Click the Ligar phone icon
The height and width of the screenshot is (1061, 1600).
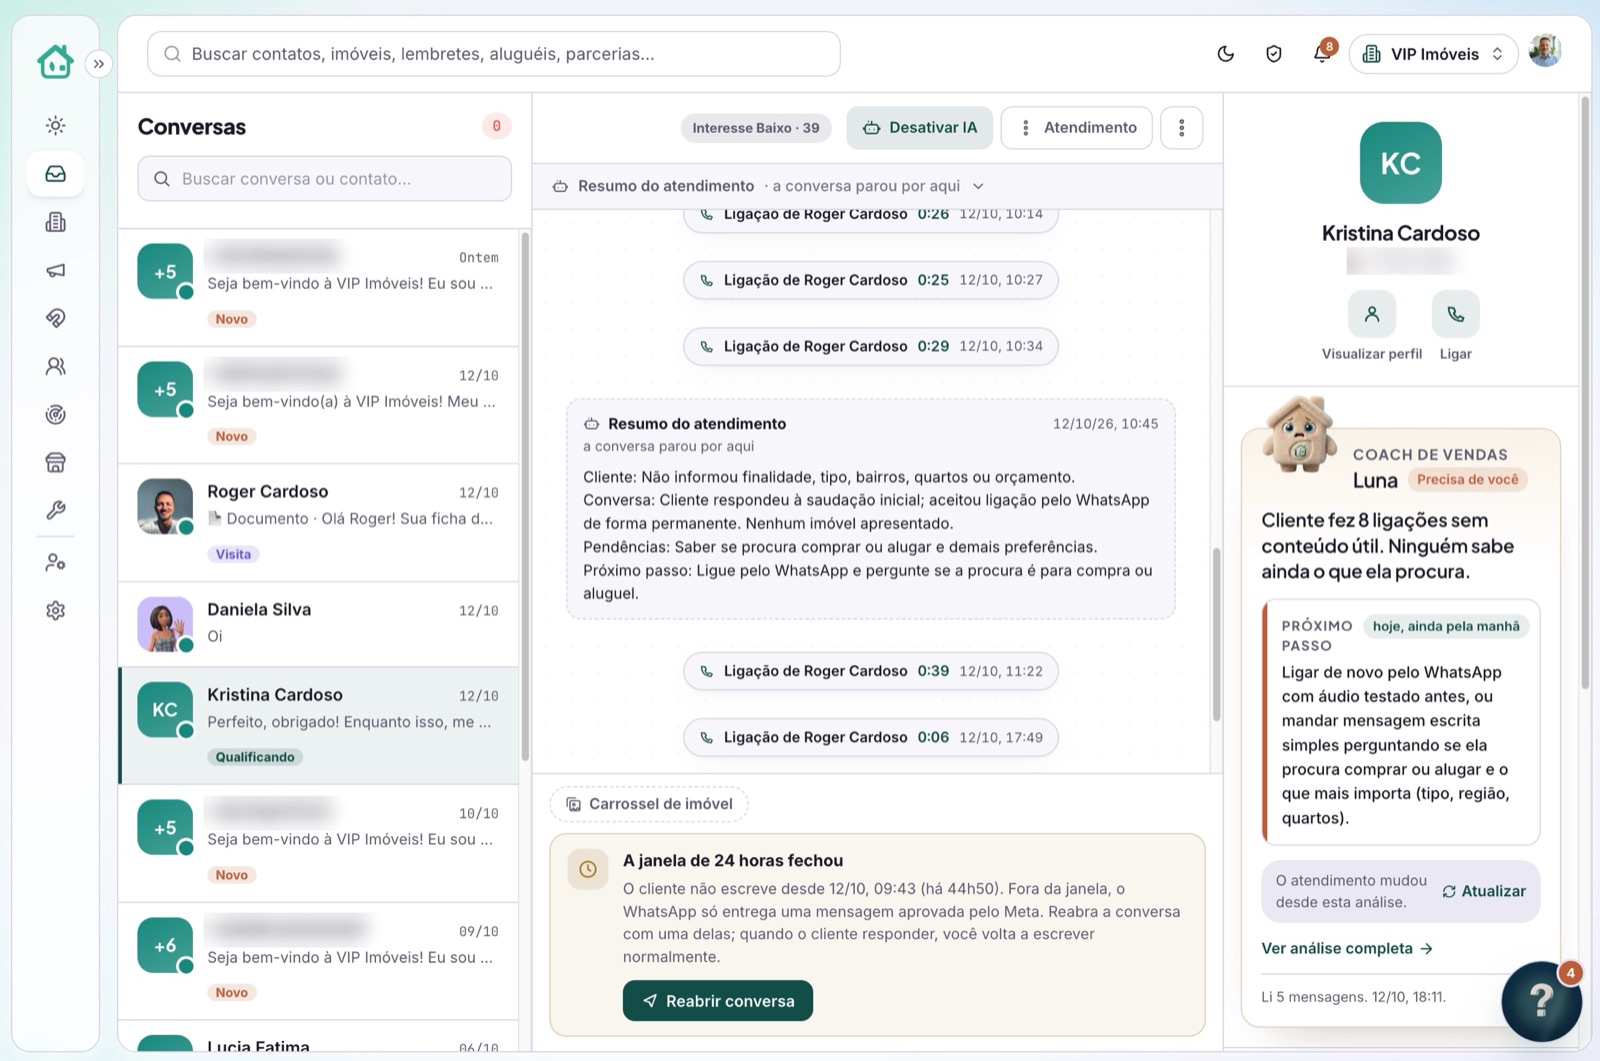tap(1456, 314)
